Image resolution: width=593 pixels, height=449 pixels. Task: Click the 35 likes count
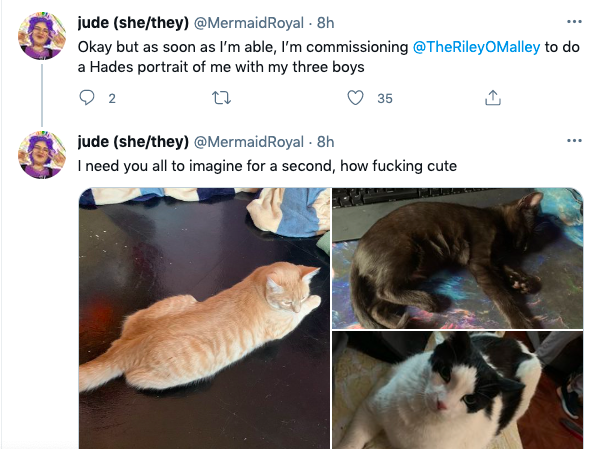click(385, 99)
